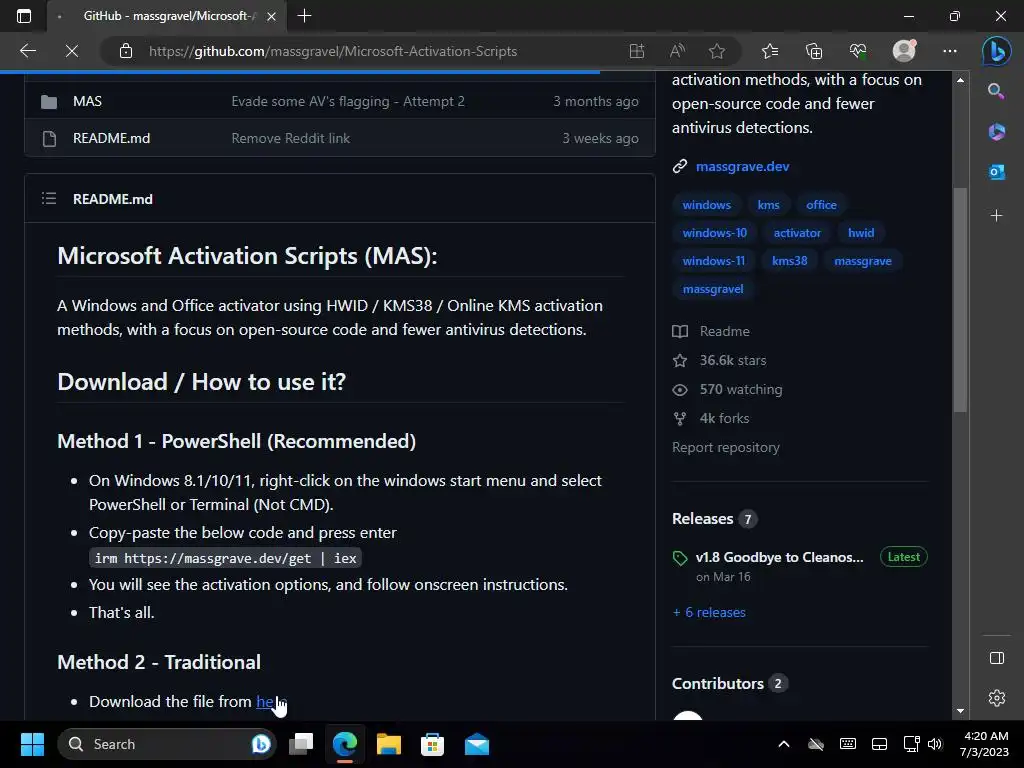Open Collections icon in toolbar
This screenshot has width=1024, height=768.
tap(814, 51)
